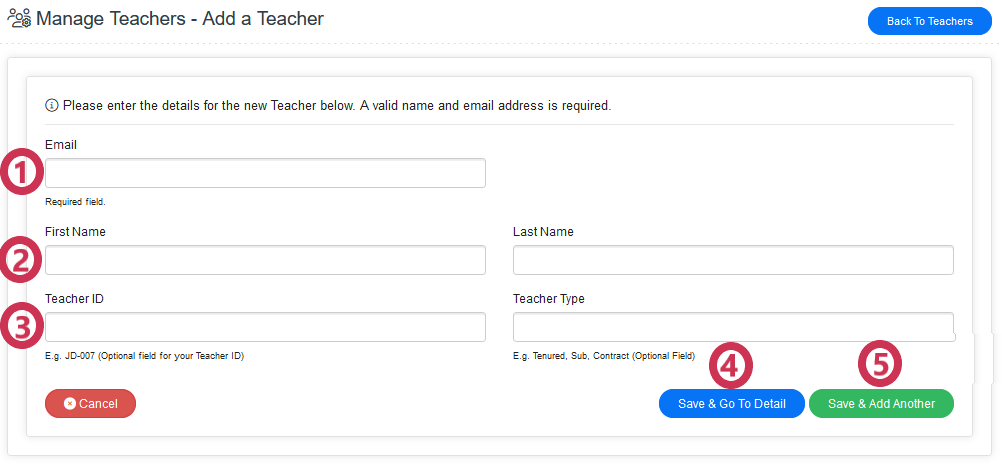The image size is (1002, 464).
Task: Click the info icon beside the instructions
Action: point(52,105)
